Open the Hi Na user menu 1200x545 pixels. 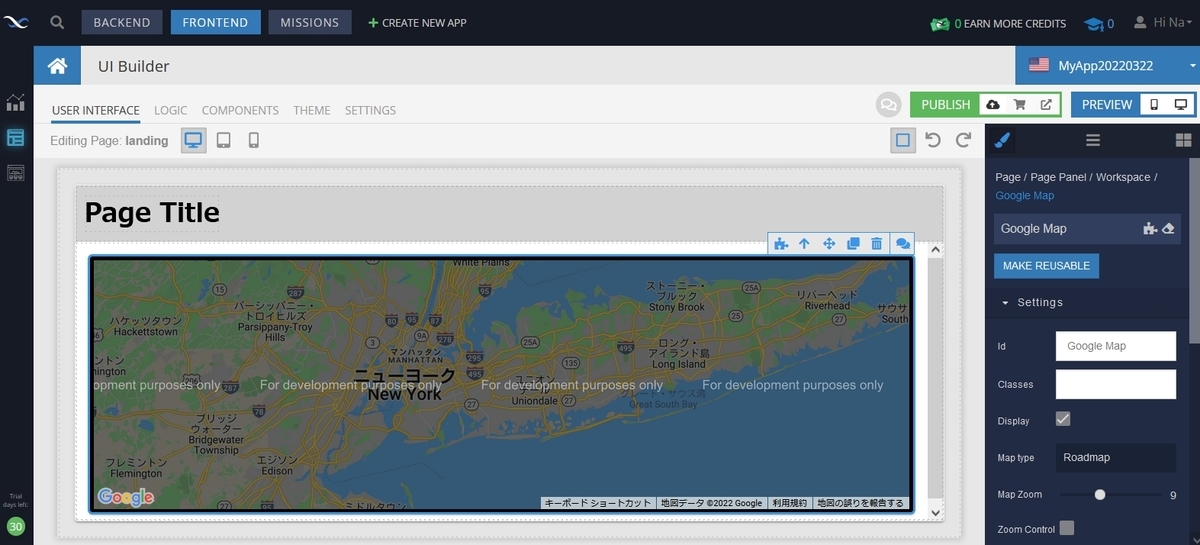(1162, 22)
